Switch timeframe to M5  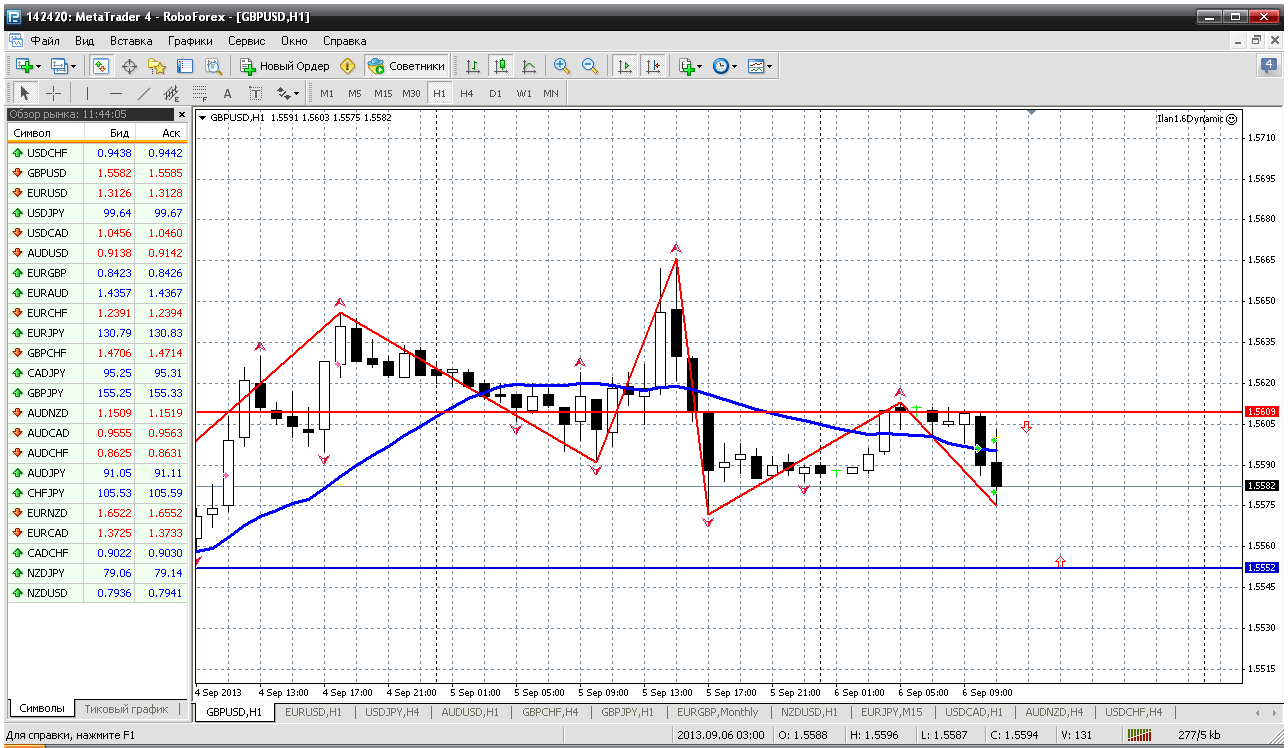pyautogui.click(x=355, y=93)
